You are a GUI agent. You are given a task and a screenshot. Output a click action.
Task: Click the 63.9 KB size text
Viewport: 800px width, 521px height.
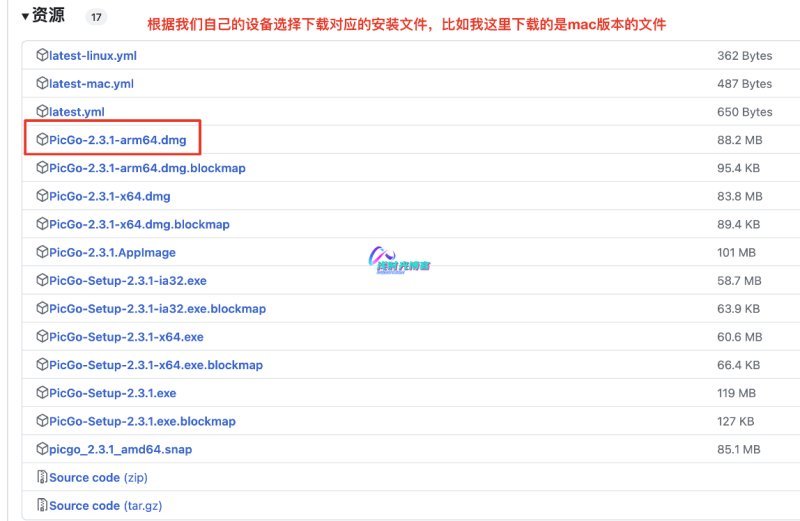tap(738, 309)
